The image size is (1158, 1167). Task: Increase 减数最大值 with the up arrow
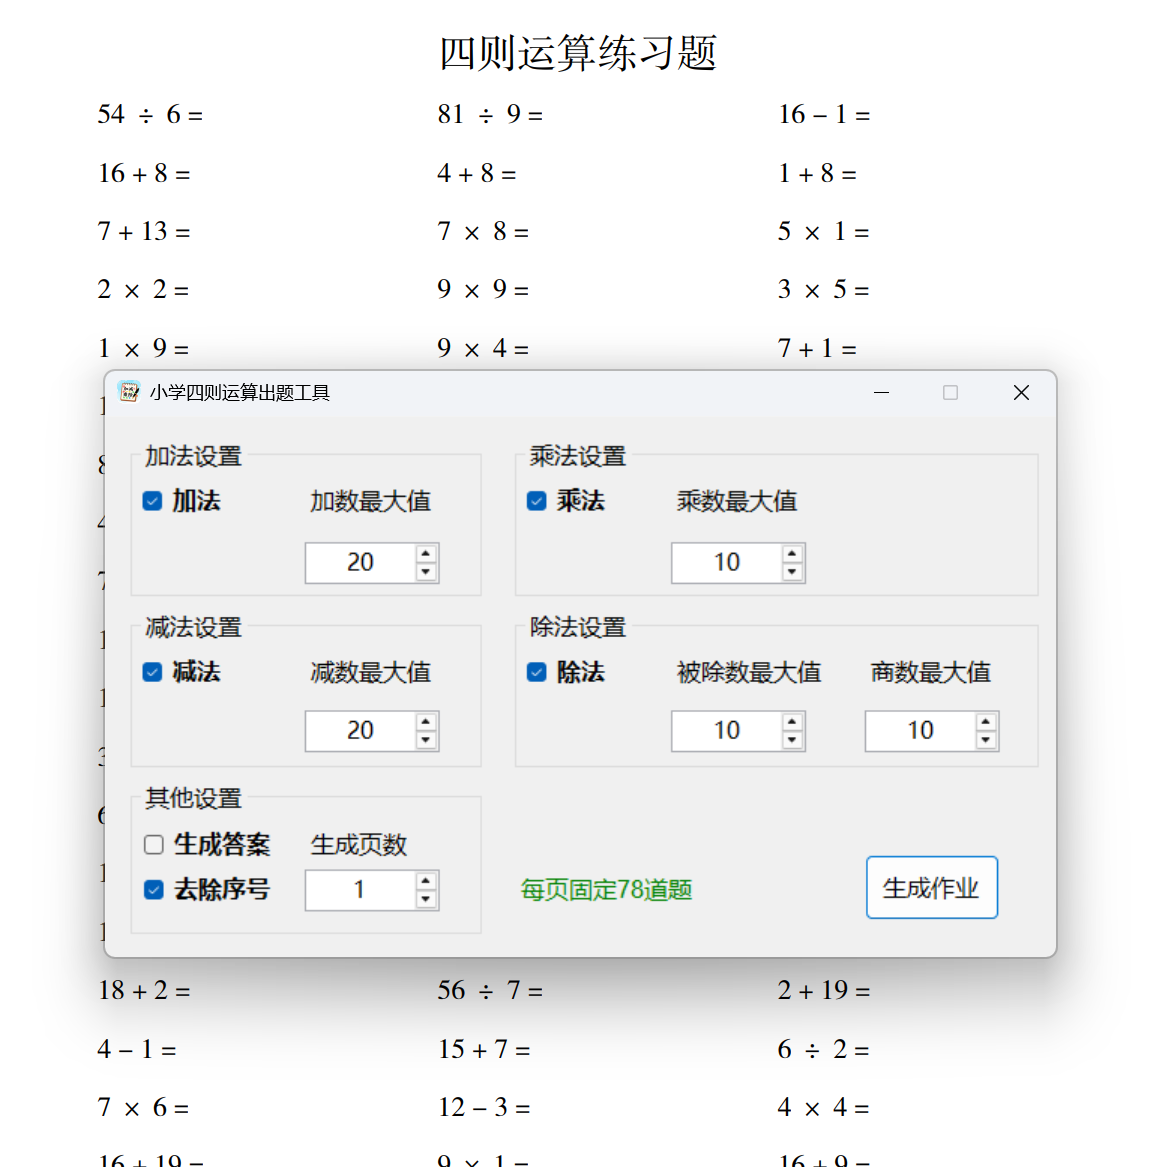[x=426, y=721]
